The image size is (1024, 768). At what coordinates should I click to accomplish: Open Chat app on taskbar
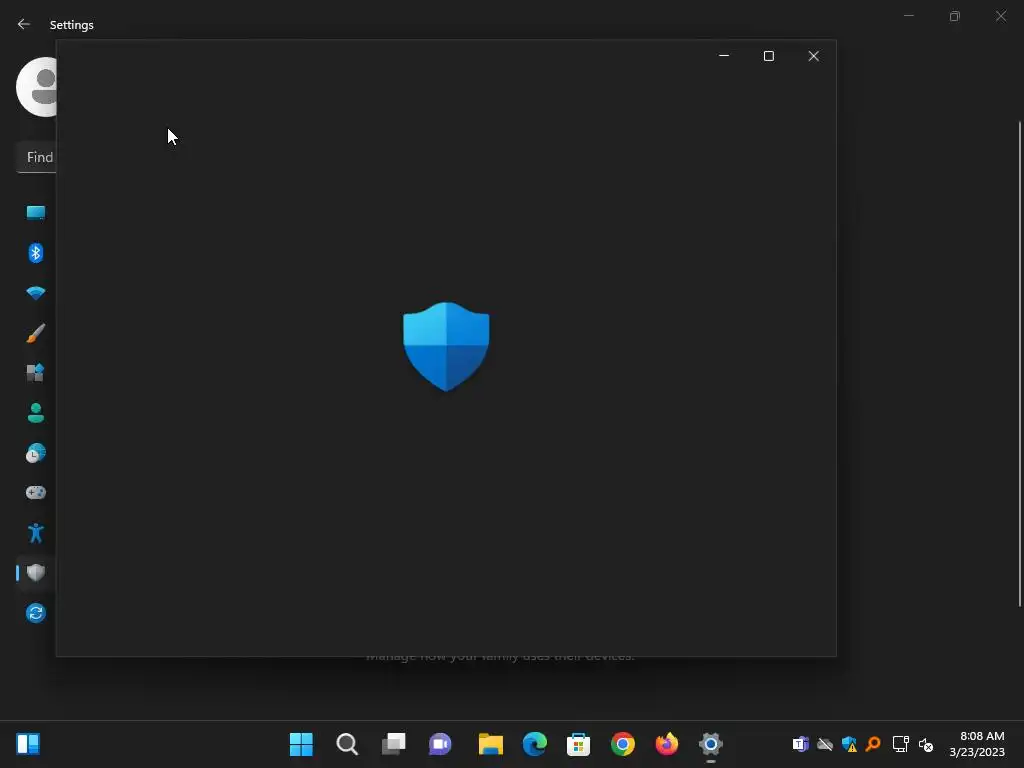point(440,744)
